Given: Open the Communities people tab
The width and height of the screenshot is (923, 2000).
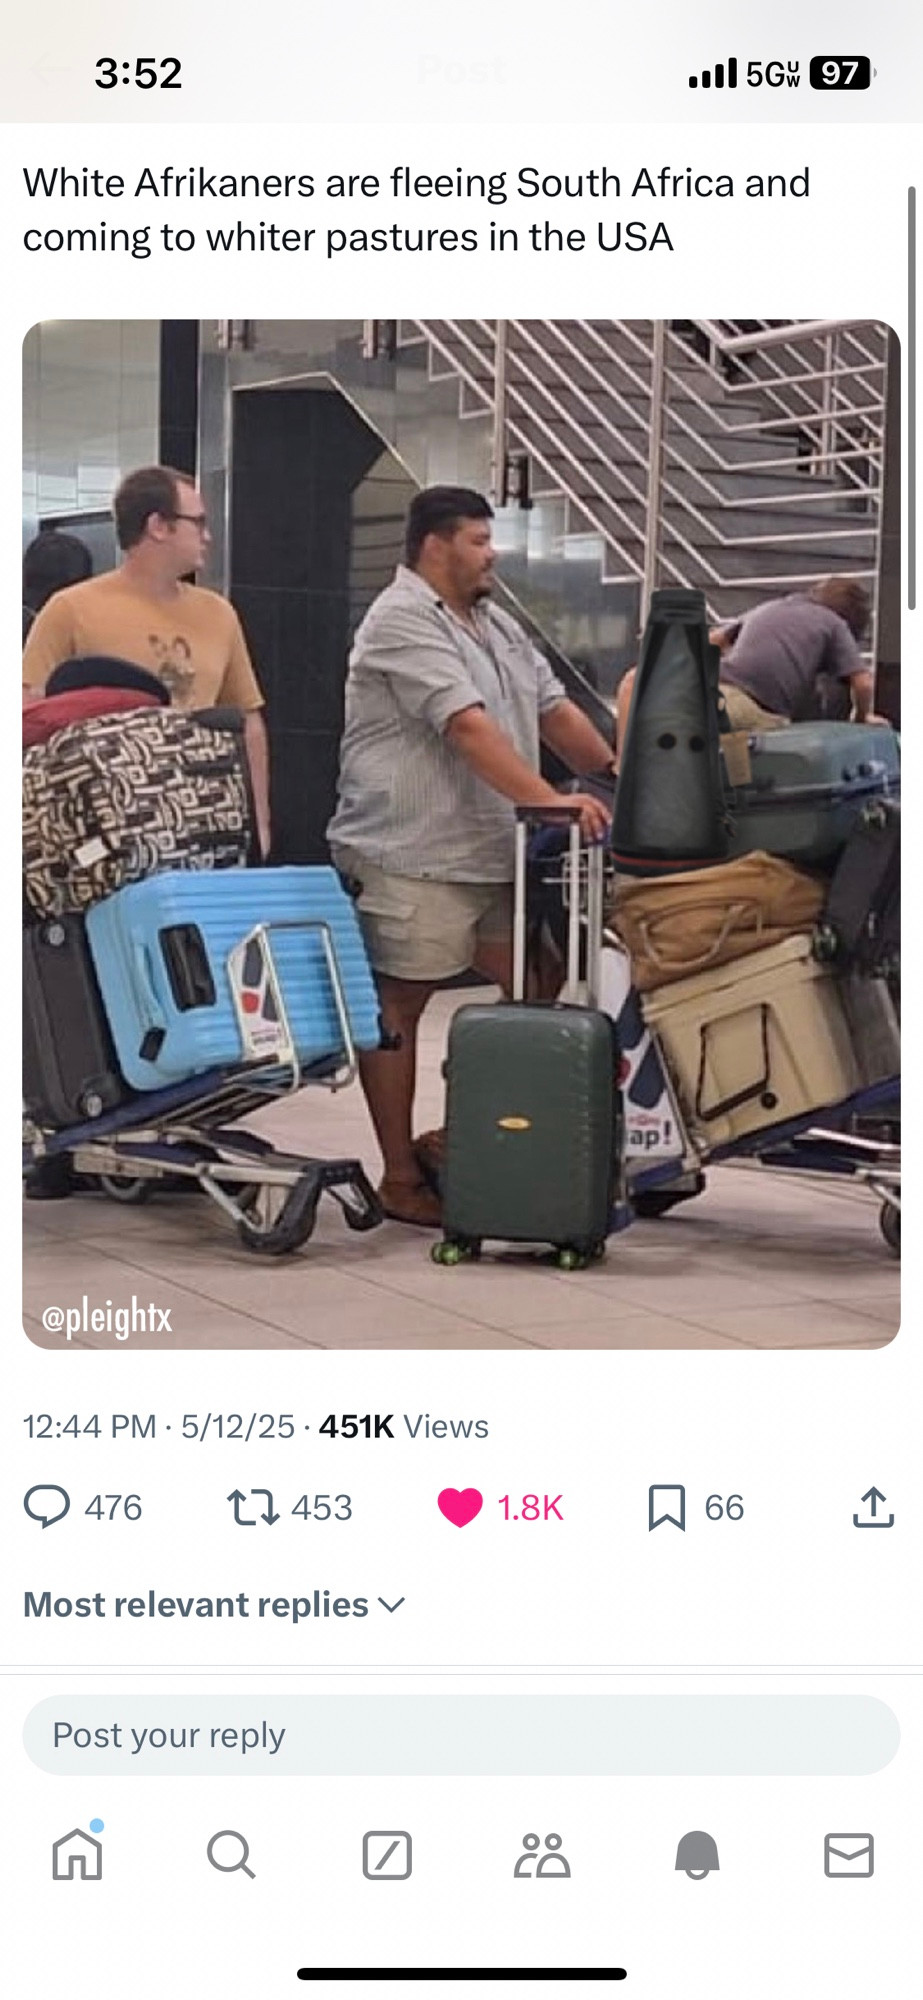Looking at the screenshot, I should point(542,1856).
